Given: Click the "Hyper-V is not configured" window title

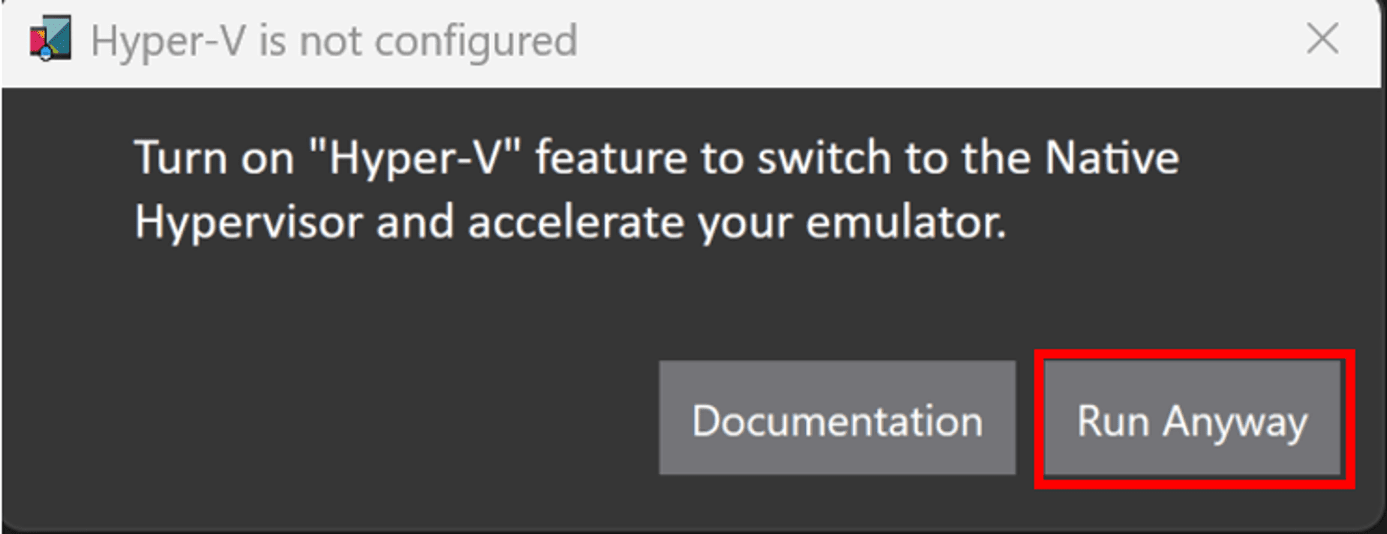Looking at the screenshot, I should click(334, 41).
